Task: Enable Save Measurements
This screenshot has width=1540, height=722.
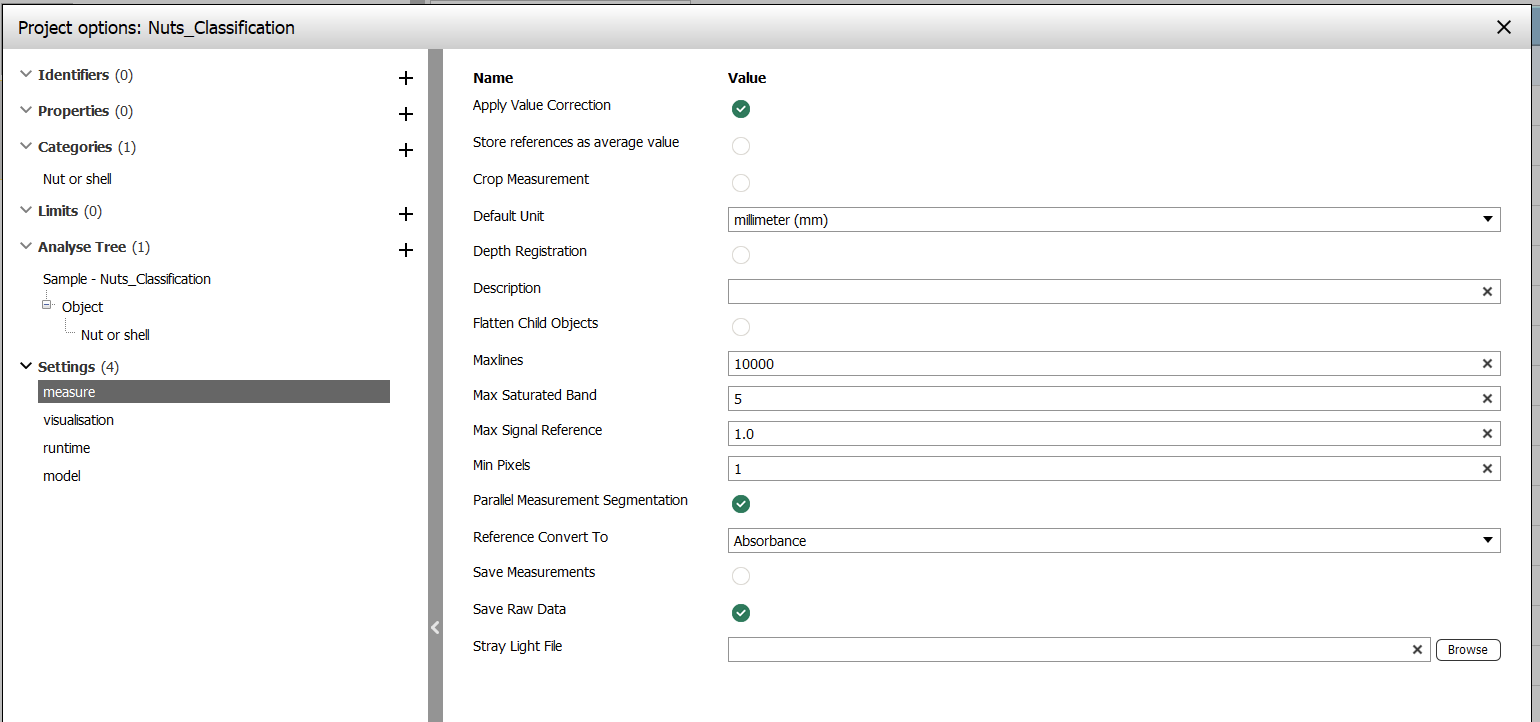Action: [x=741, y=576]
